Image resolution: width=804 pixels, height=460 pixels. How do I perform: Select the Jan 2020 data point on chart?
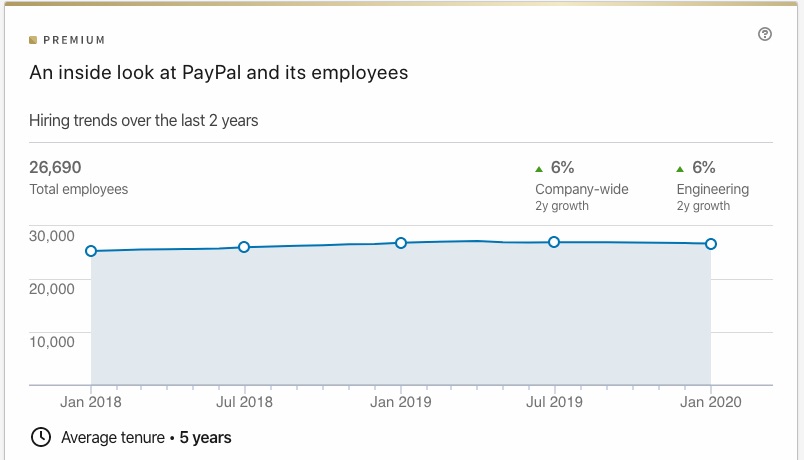tap(711, 244)
